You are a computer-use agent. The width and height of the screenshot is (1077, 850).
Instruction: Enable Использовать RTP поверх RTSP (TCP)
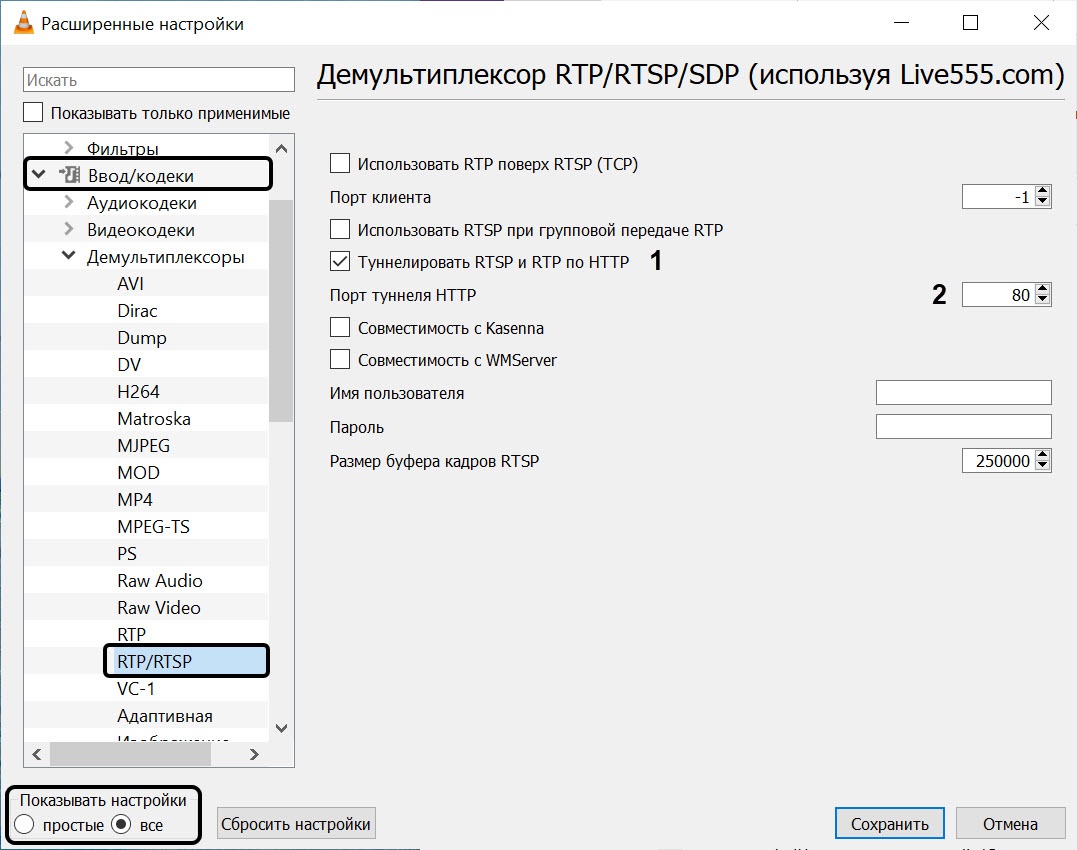pos(340,163)
